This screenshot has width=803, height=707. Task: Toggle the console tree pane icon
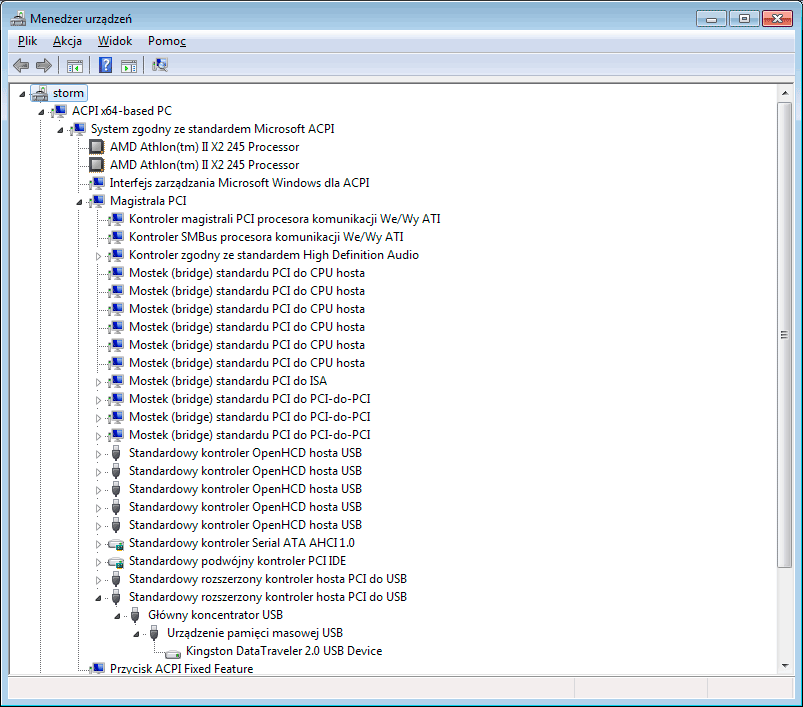[x=75, y=66]
